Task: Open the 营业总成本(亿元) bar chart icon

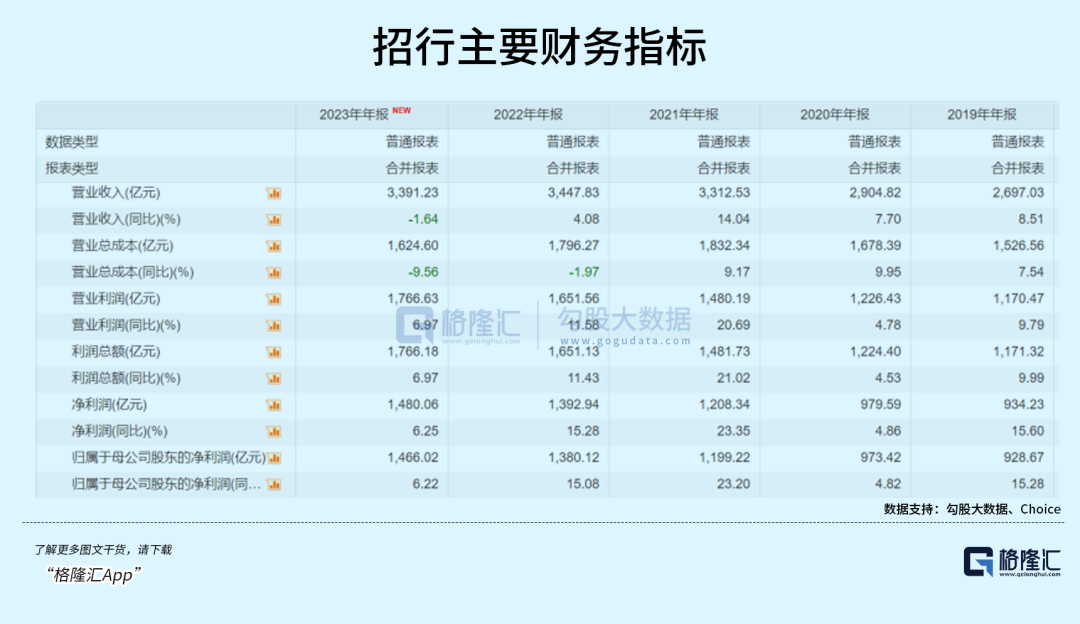Action: [x=272, y=245]
